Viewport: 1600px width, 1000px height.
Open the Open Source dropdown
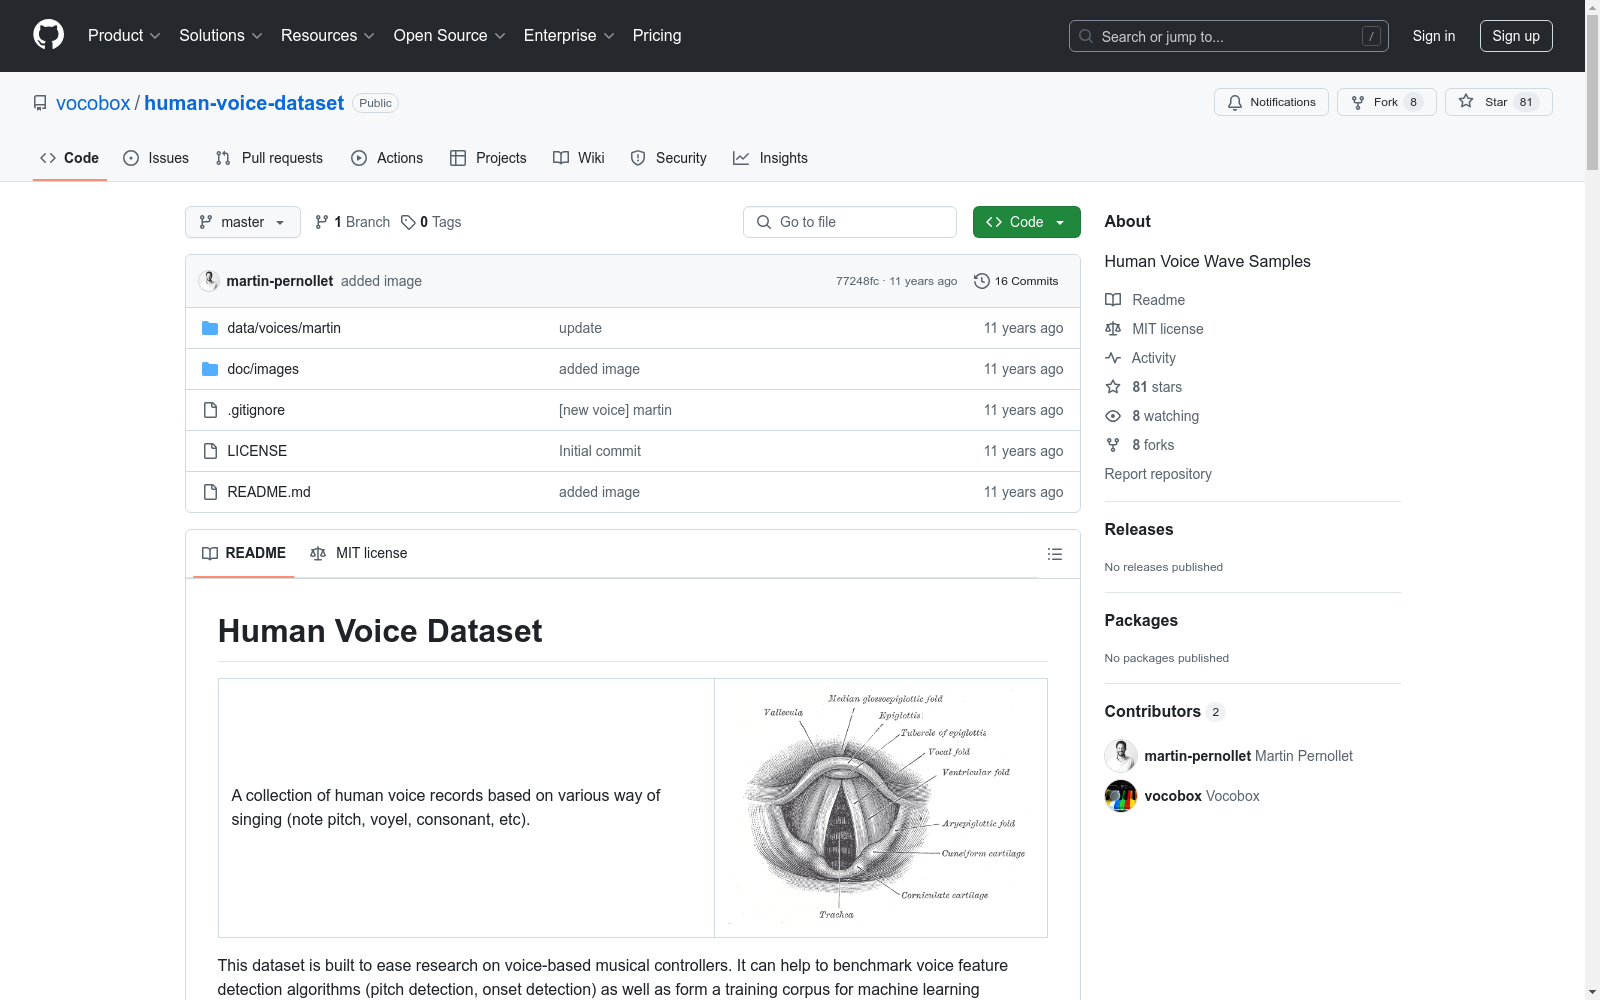[450, 36]
